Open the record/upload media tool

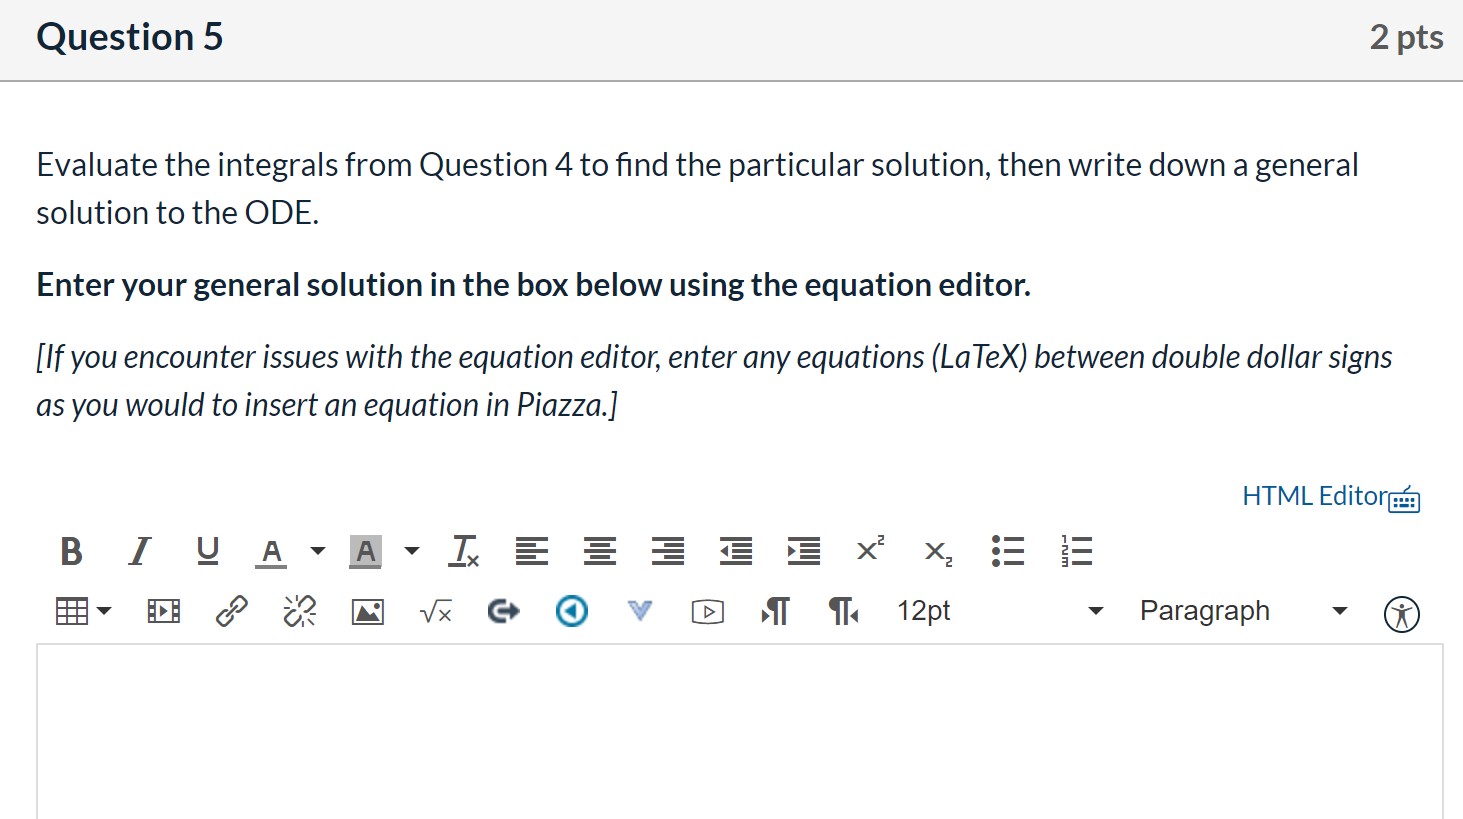pos(707,611)
